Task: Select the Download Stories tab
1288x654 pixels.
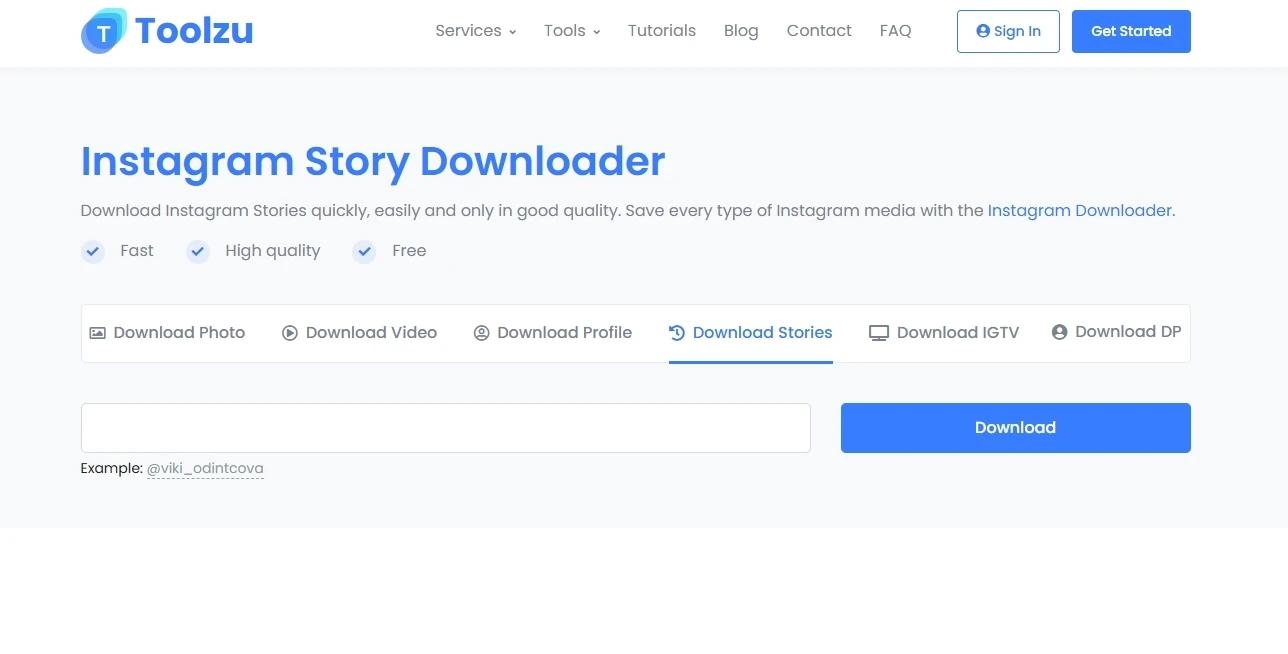Action: pyautogui.click(x=751, y=333)
